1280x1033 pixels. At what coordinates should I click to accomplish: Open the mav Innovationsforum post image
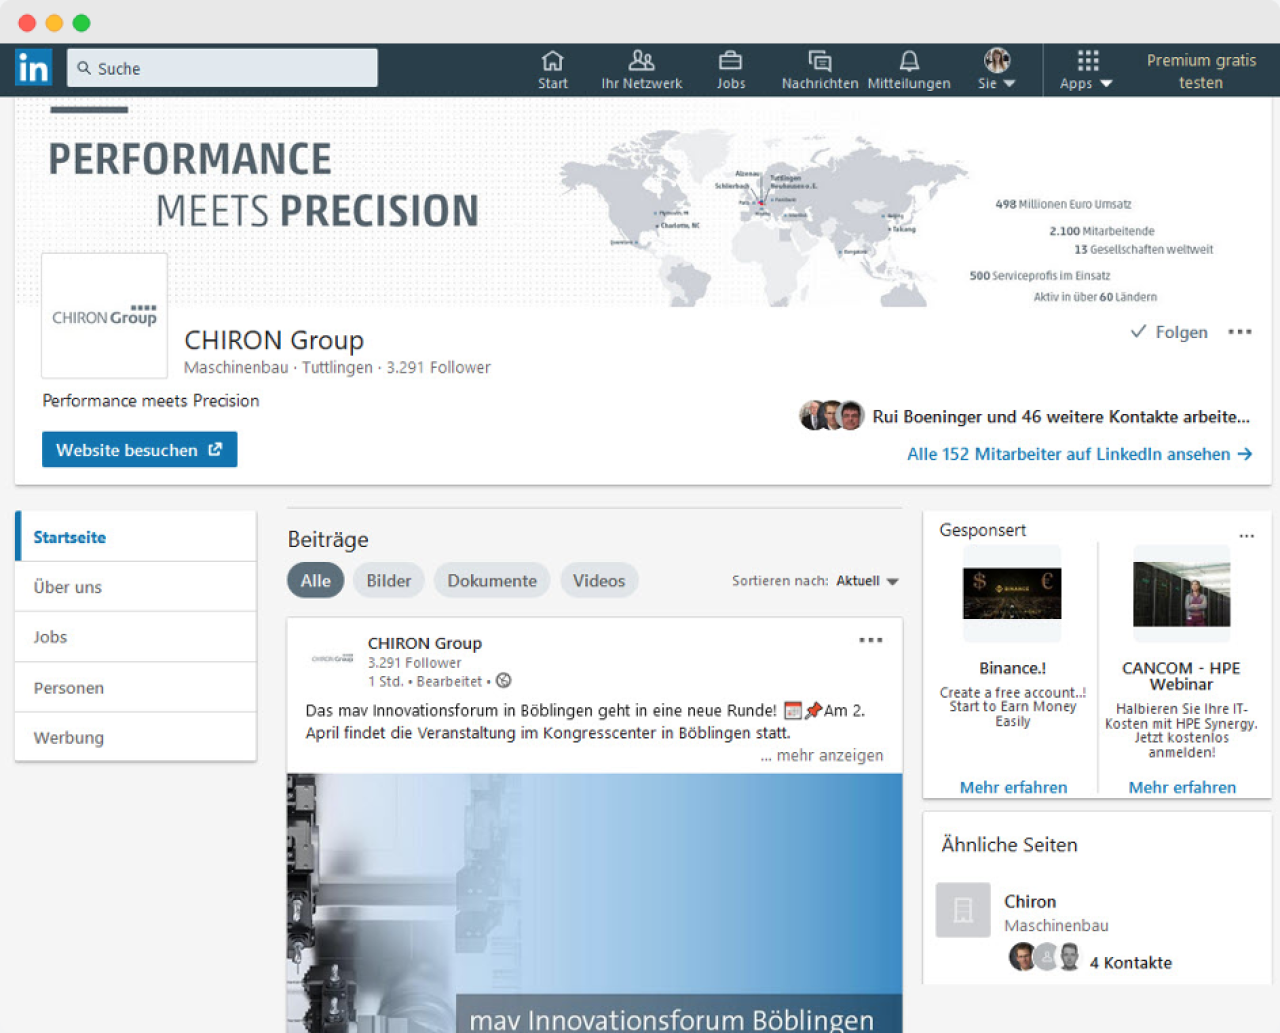(595, 903)
